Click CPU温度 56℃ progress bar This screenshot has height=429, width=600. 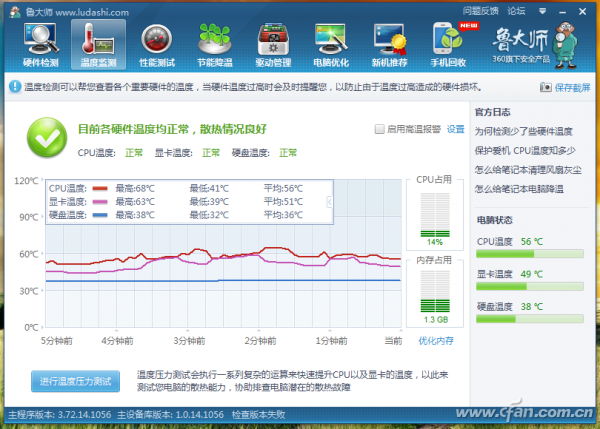(530, 254)
